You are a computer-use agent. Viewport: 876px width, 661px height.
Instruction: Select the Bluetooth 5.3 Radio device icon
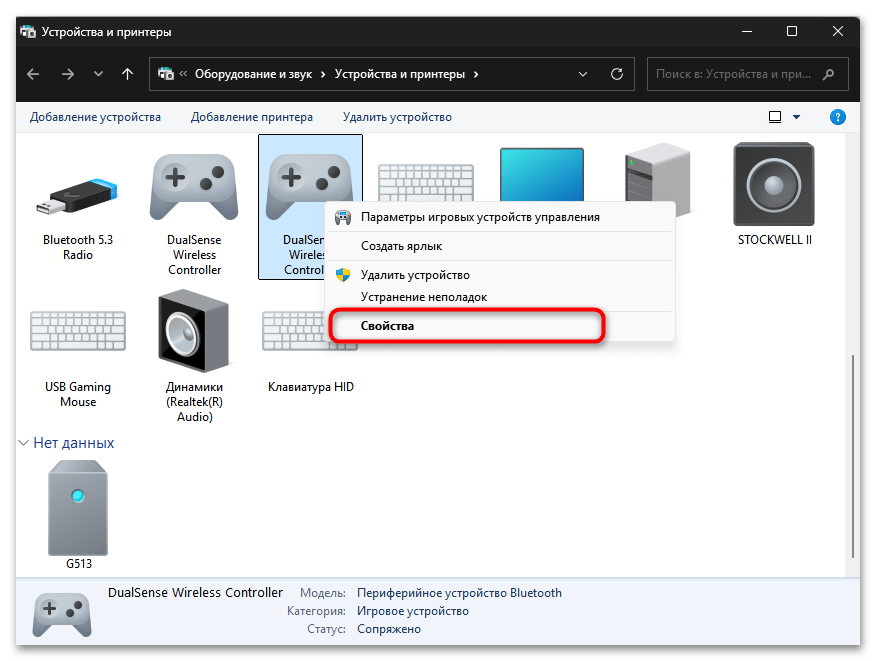77,195
